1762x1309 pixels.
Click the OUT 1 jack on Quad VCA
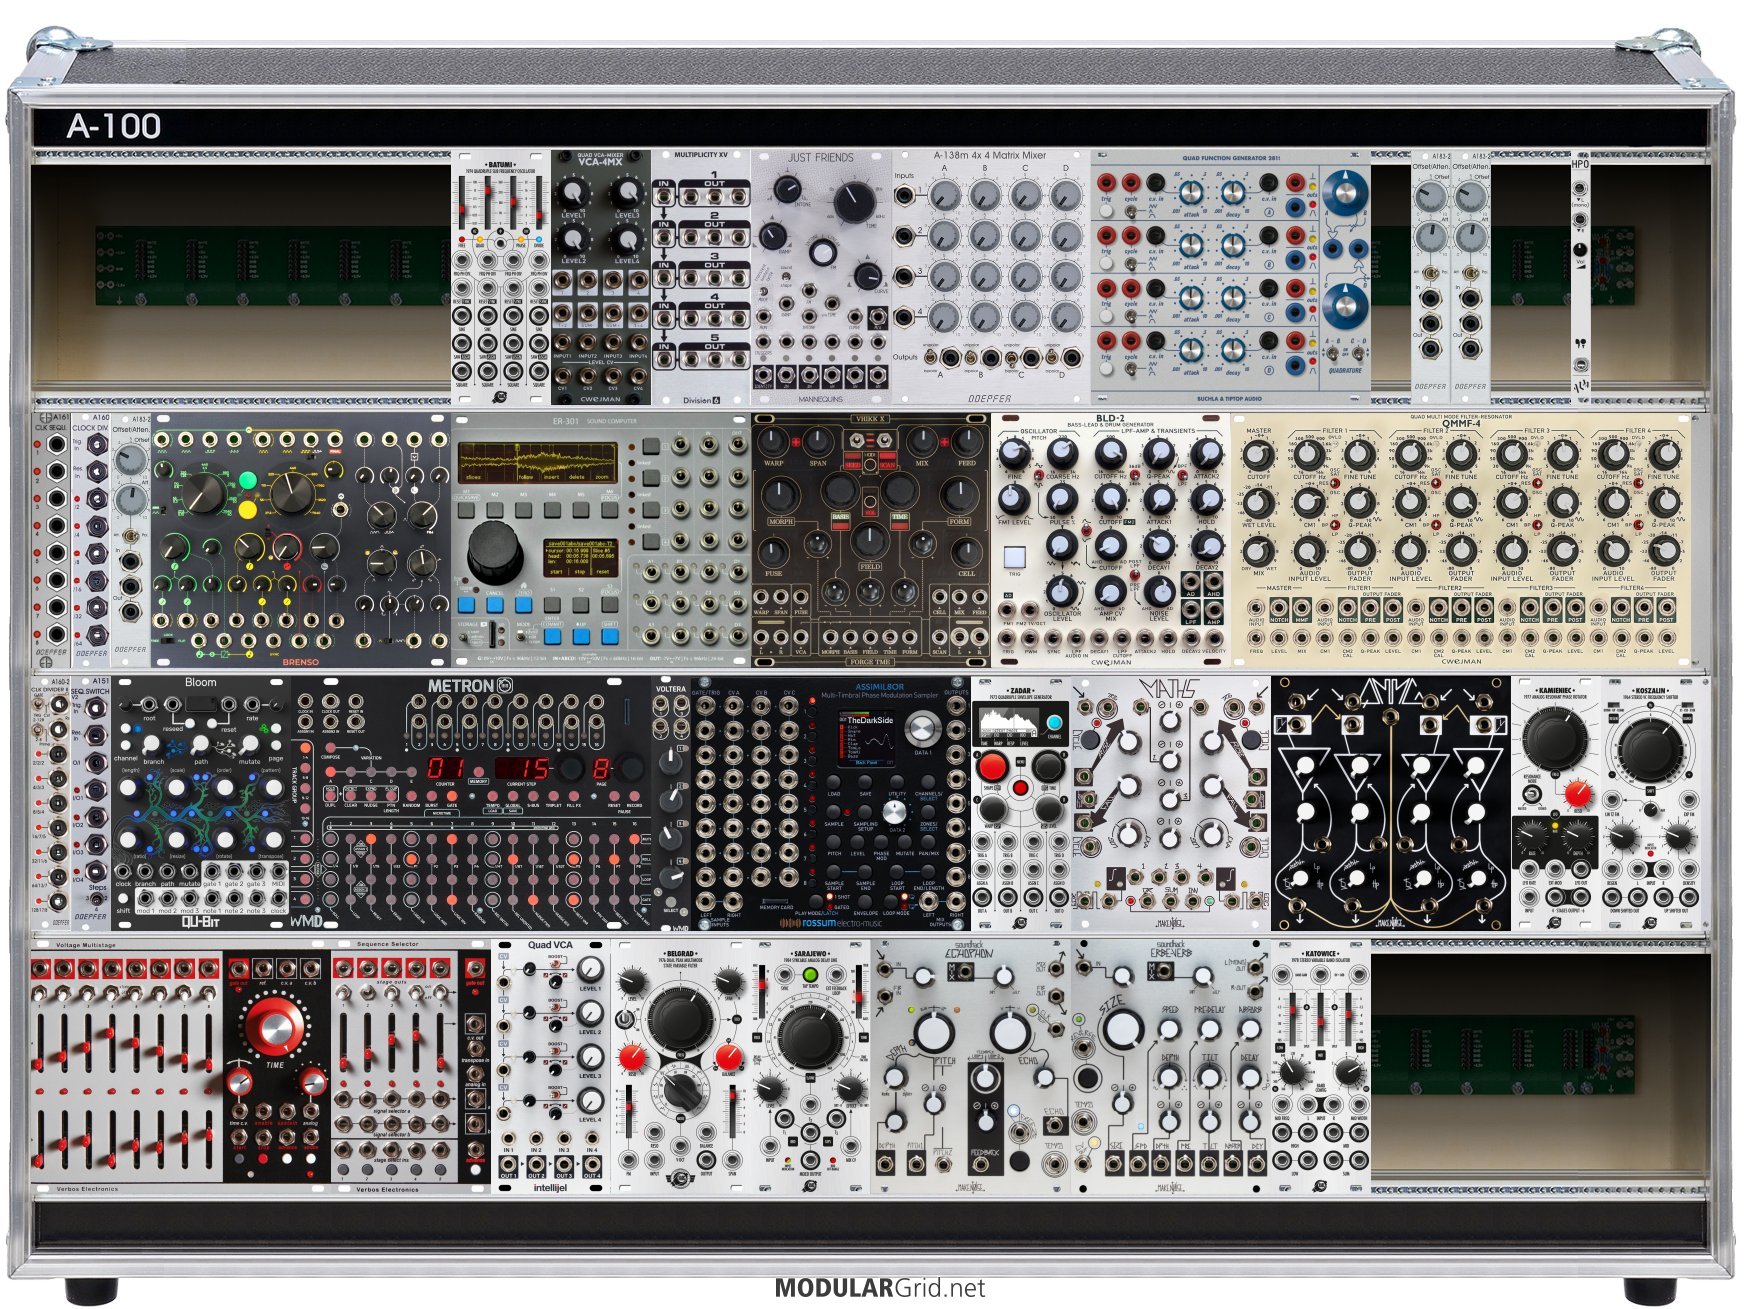click(509, 1163)
